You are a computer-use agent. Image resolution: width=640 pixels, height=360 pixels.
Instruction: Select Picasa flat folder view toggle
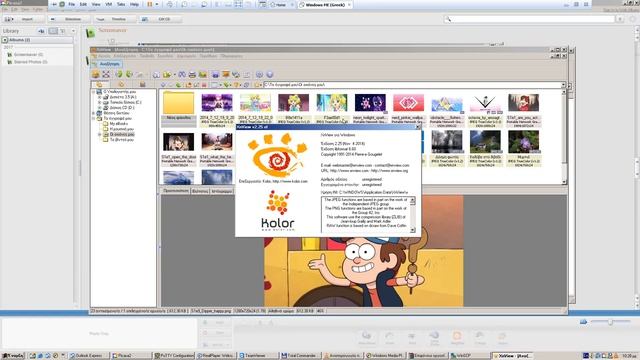53,31
